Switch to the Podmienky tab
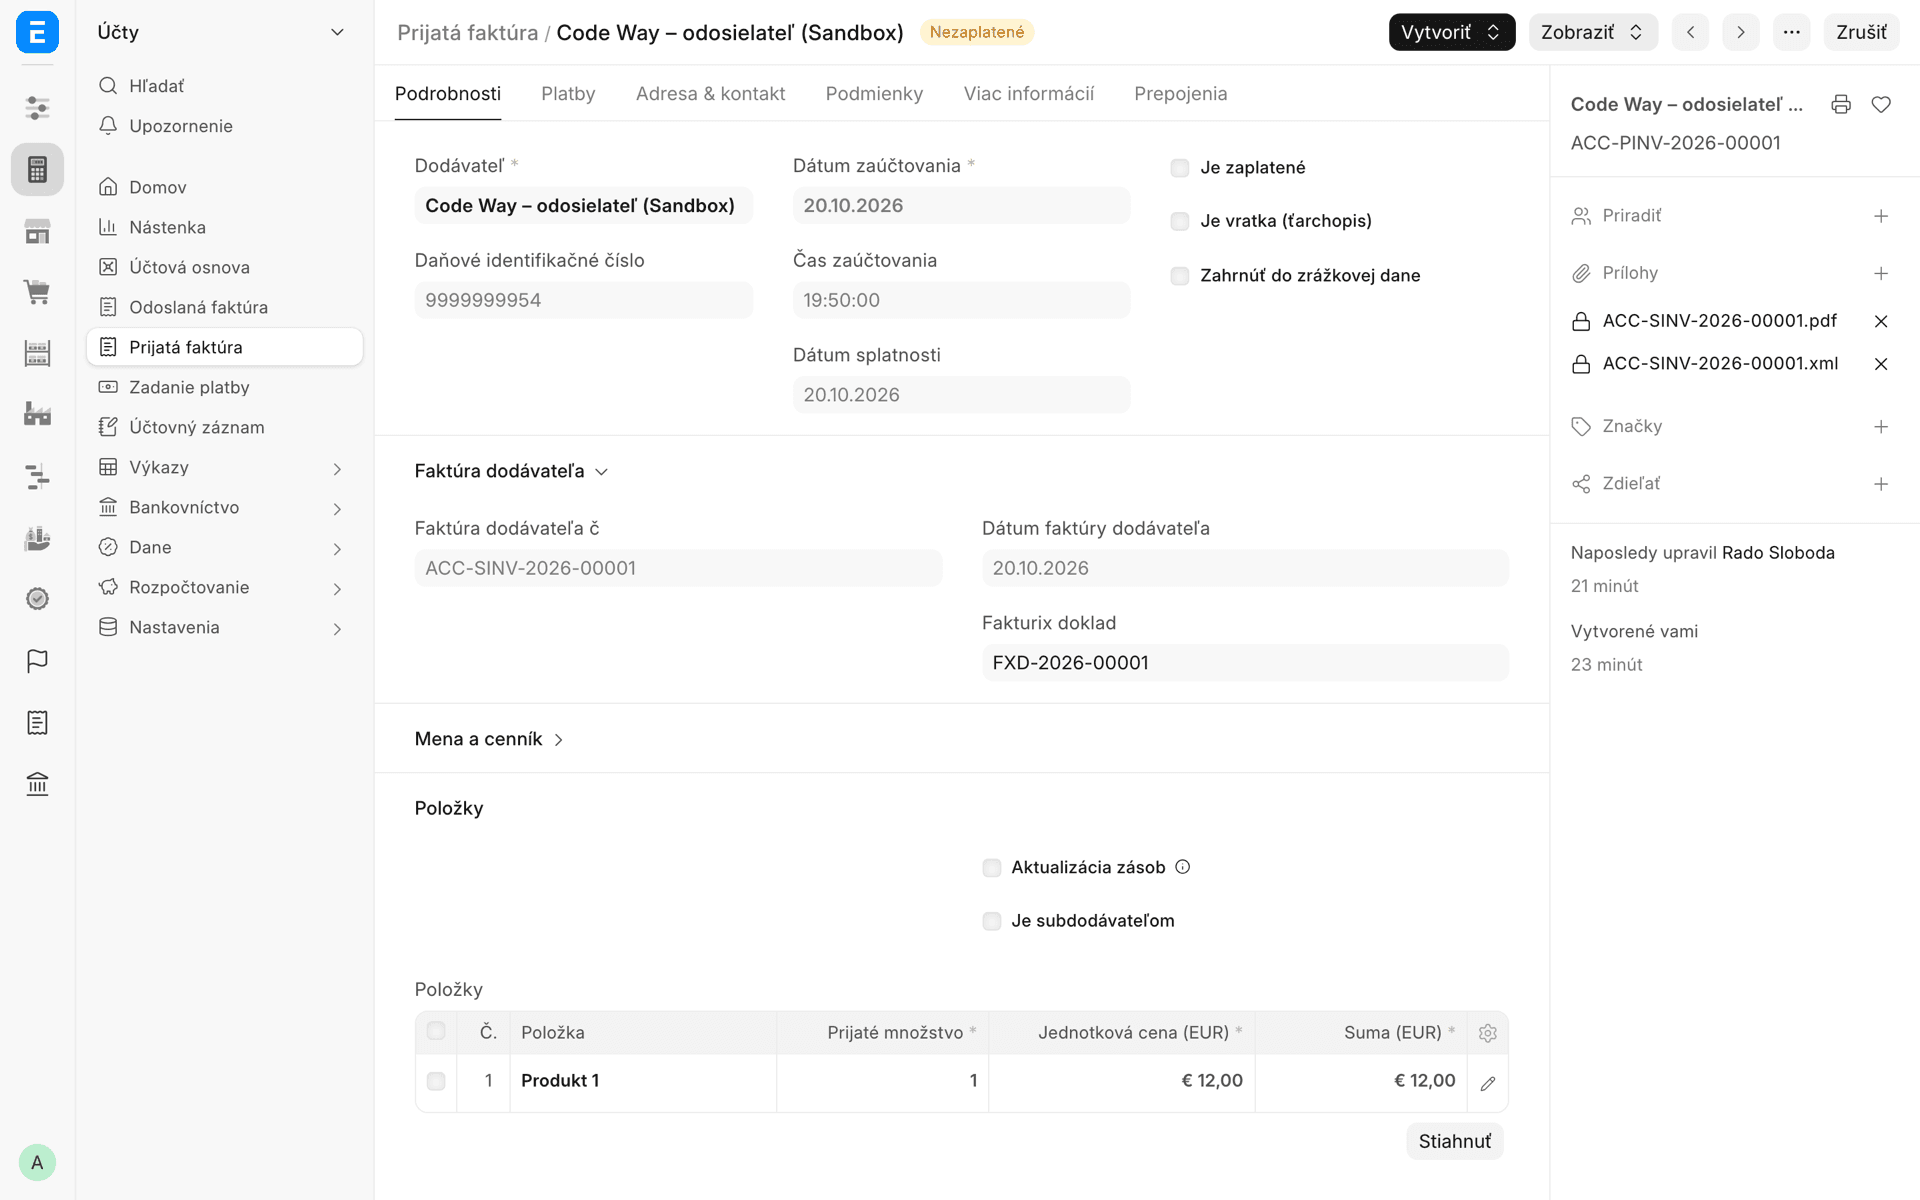 coord(874,94)
